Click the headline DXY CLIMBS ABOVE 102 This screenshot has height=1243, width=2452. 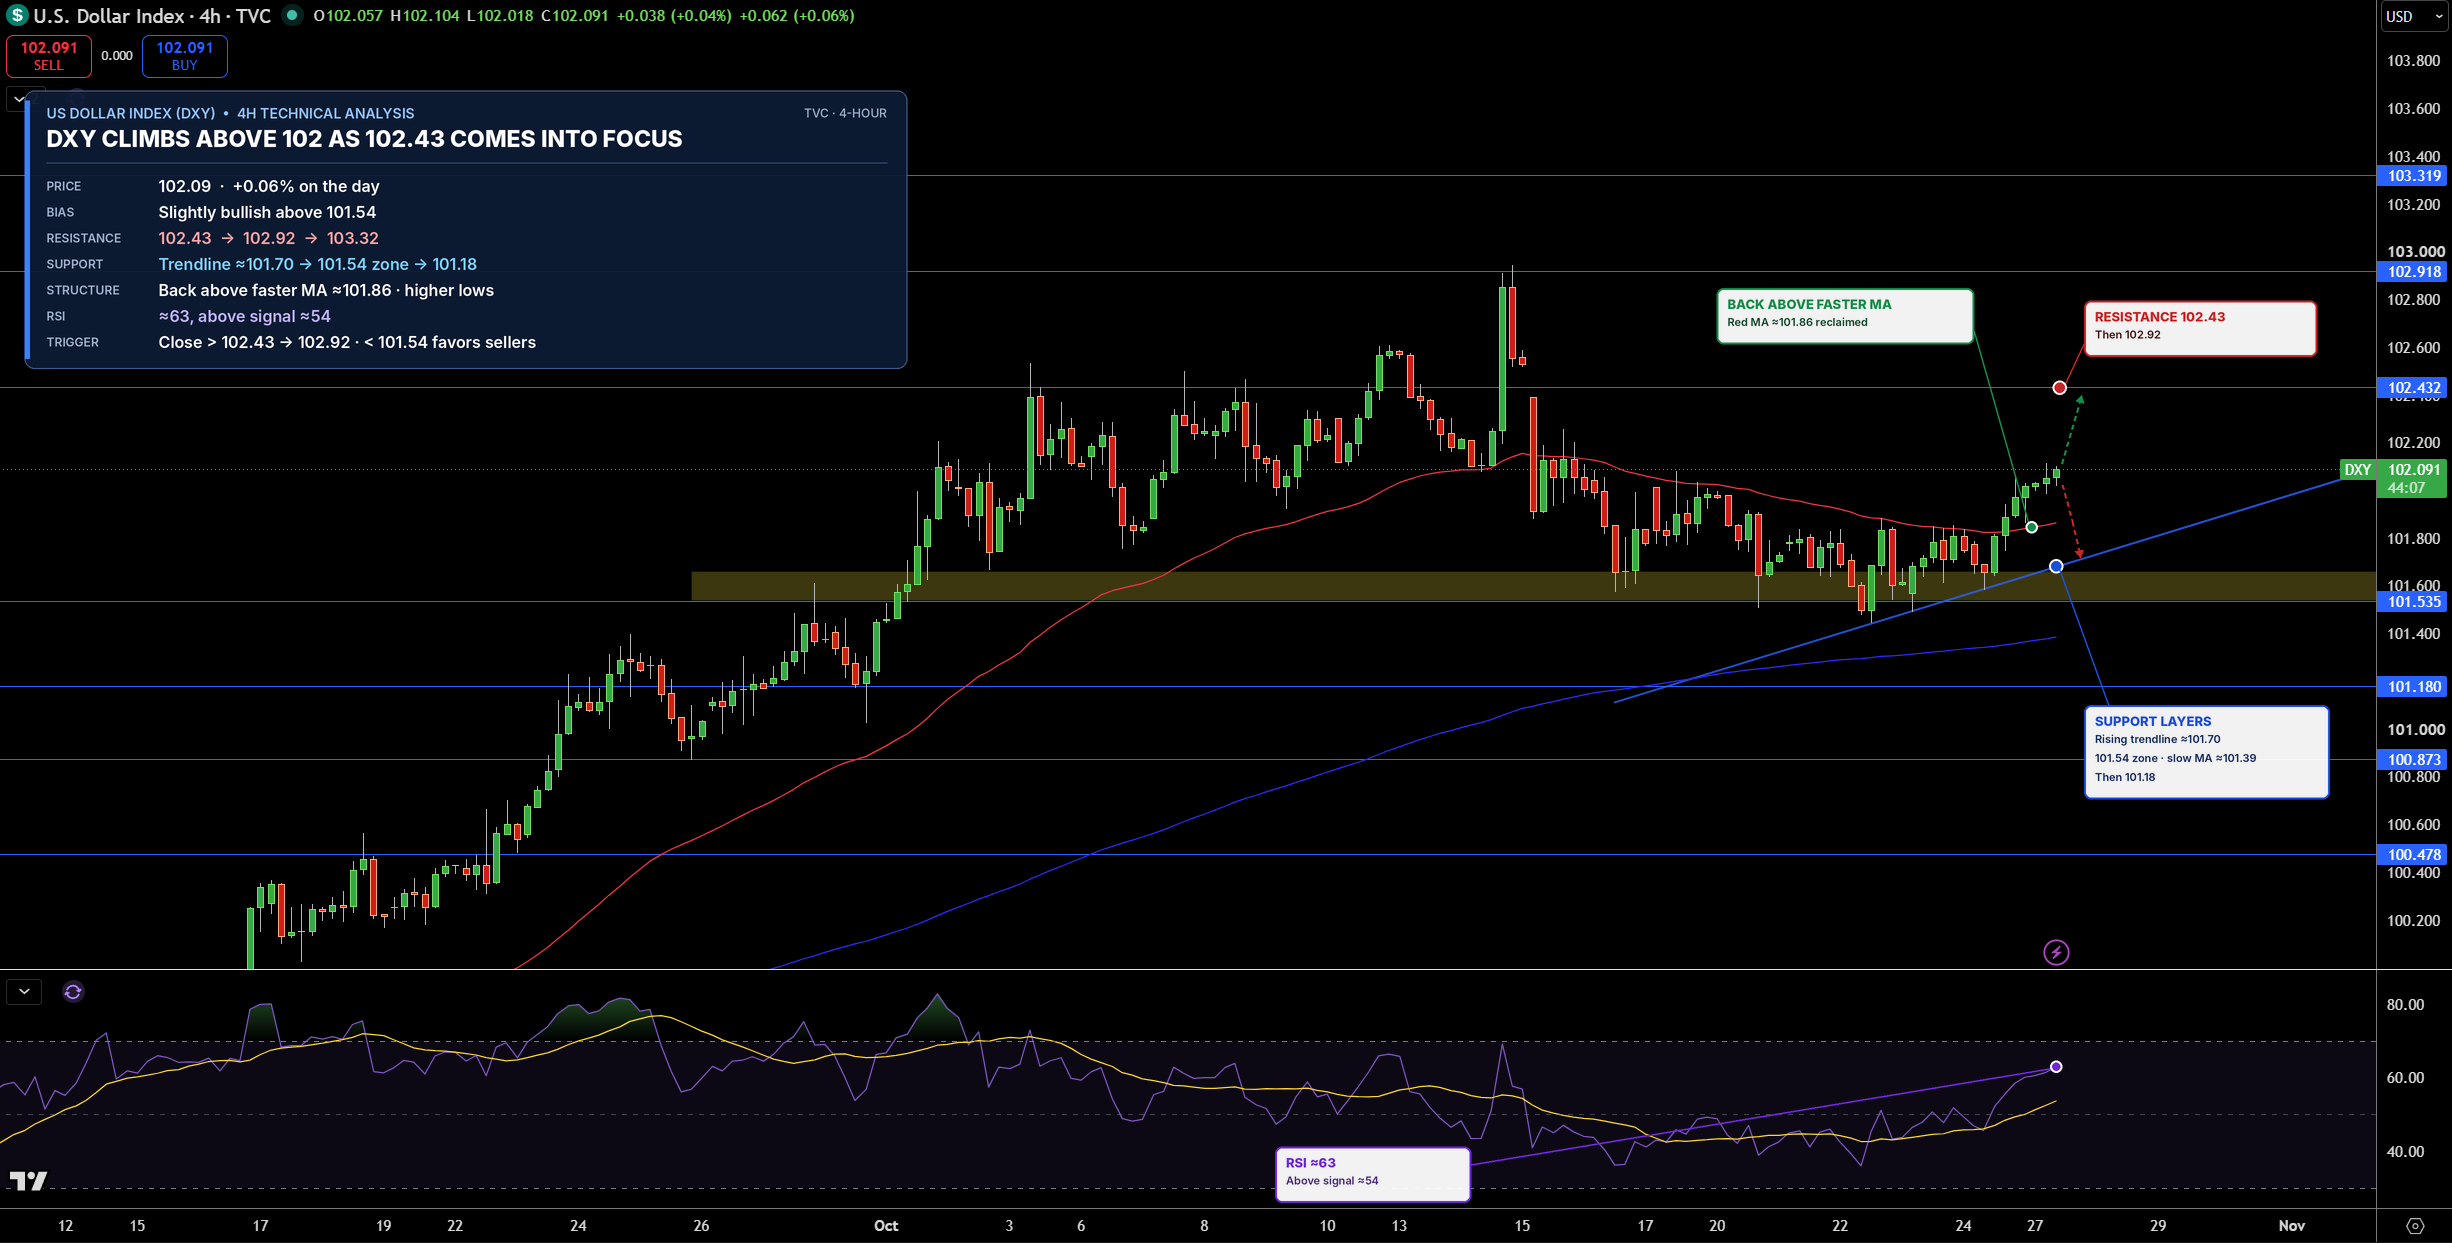click(364, 139)
